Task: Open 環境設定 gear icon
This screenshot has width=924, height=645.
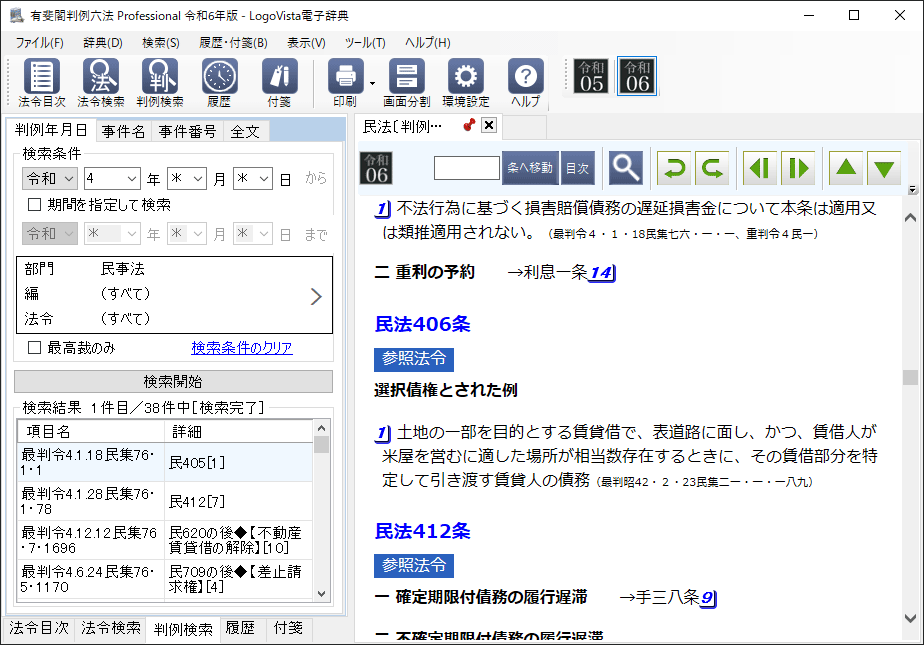Action: pyautogui.click(x=465, y=78)
